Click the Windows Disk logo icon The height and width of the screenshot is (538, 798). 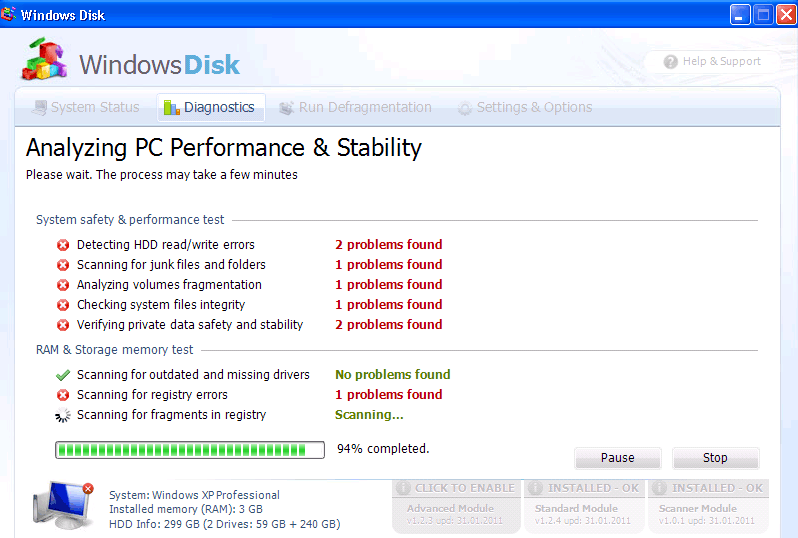[x=45, y=62]
